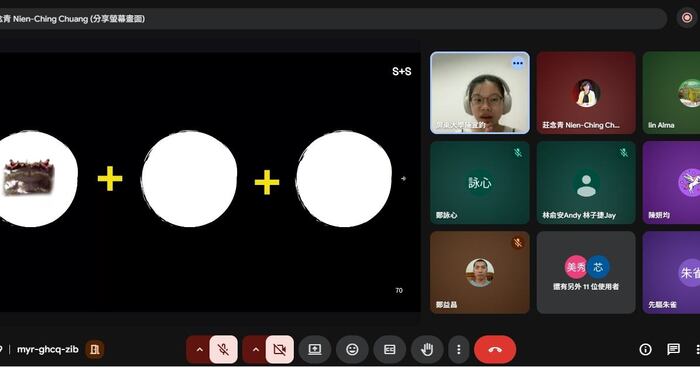Click the recording indicator icon at top
This screenshot has height=367, width=700.
(687, 18)
